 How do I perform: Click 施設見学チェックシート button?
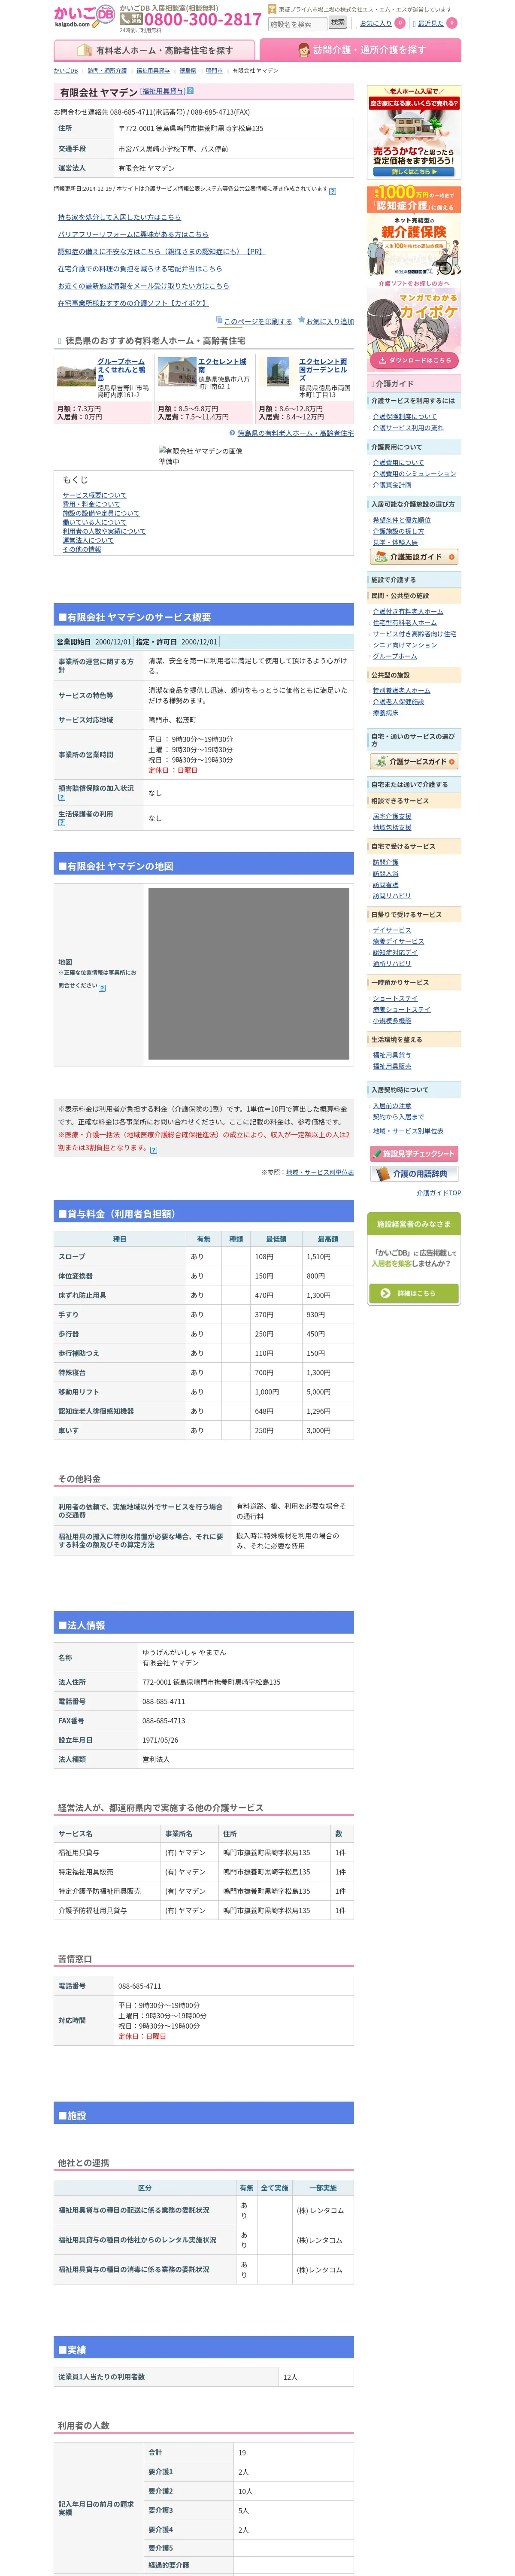point(414,1153)
